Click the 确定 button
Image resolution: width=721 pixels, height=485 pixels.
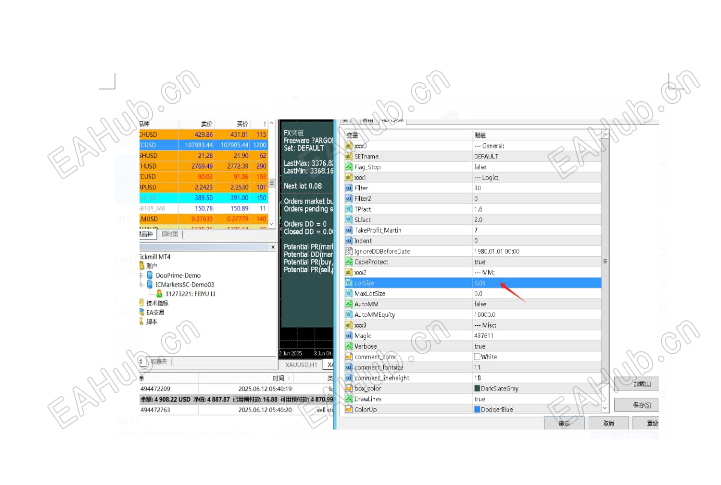click(564, 423)
